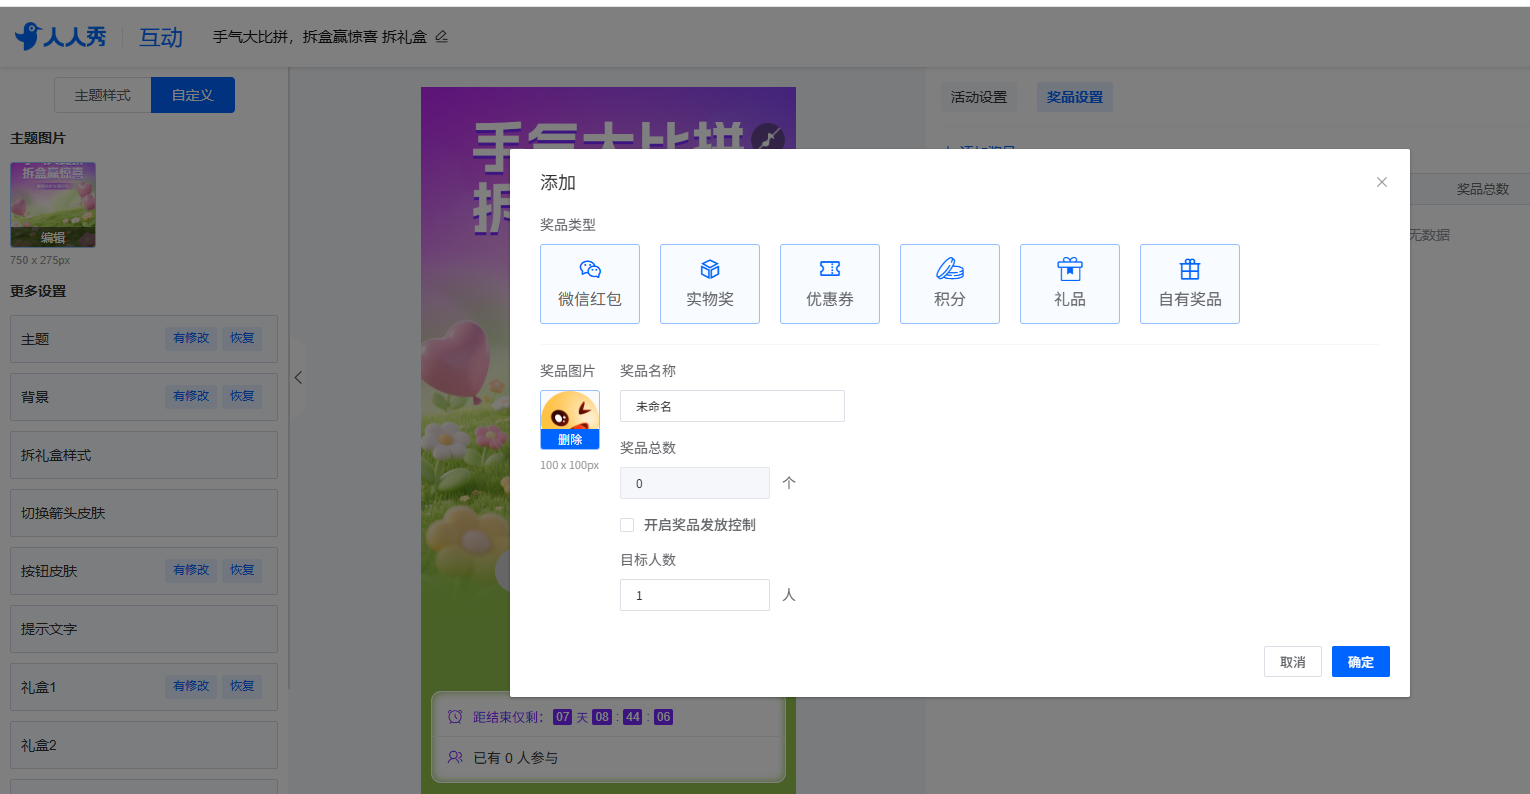Screen dimensions: 1530x794
Task: Choose the 实物奖 prize type
Action: click(710, 284)
